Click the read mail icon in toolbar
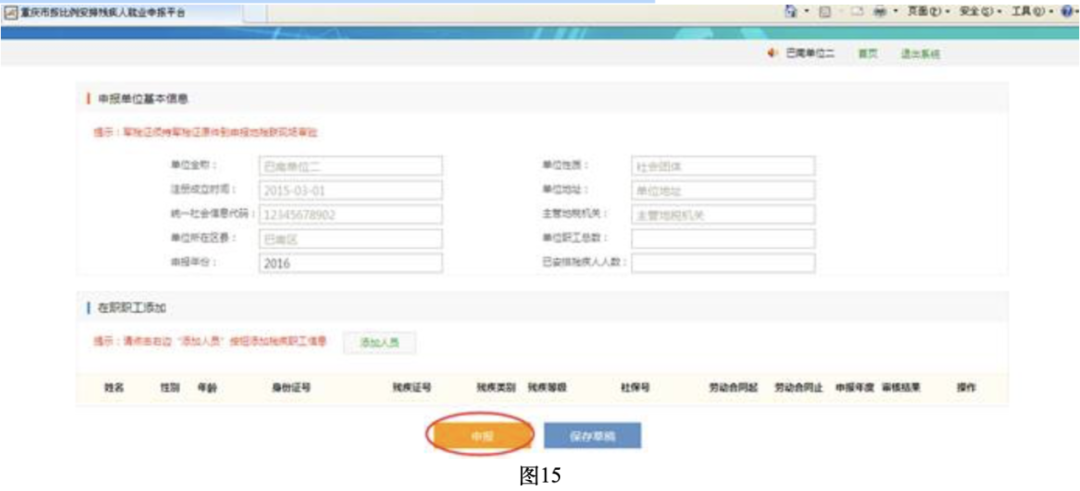 coord(856,11)
